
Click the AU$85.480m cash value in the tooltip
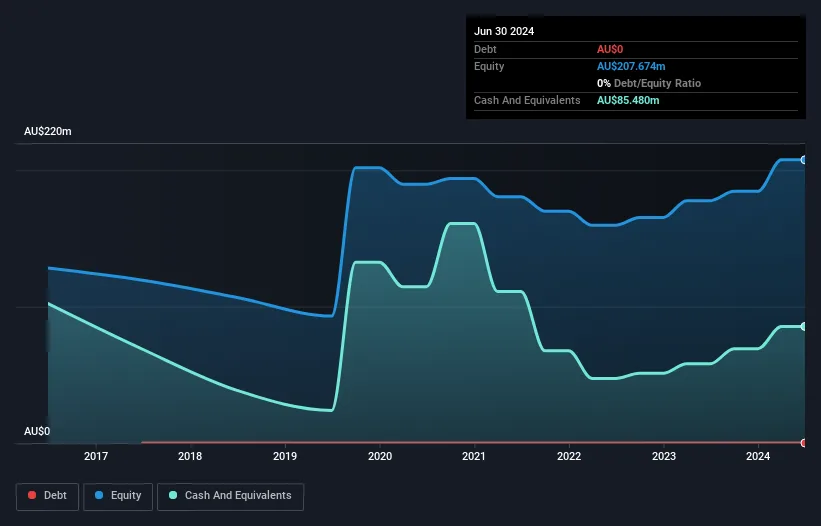pyautogui.click(x=628, y=100)
